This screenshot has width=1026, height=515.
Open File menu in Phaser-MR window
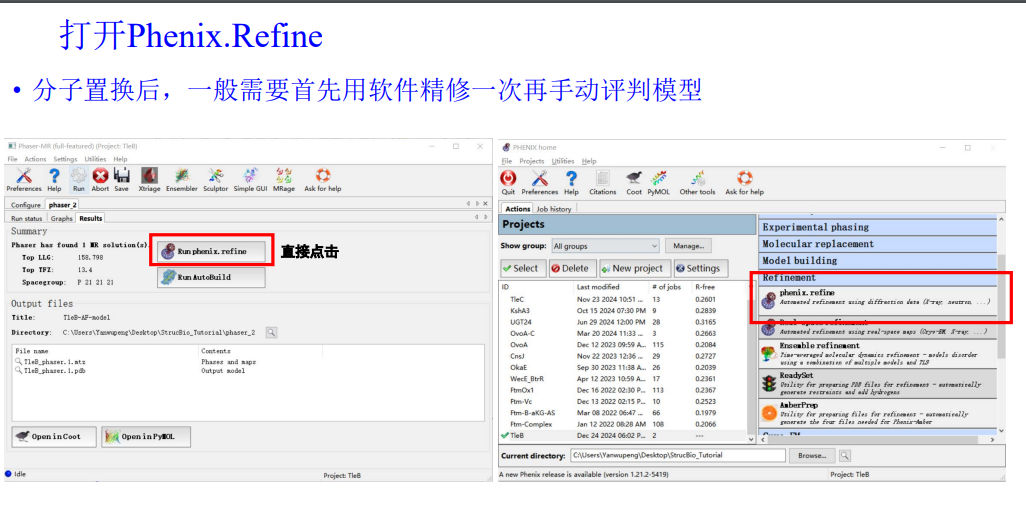(12, 159)
